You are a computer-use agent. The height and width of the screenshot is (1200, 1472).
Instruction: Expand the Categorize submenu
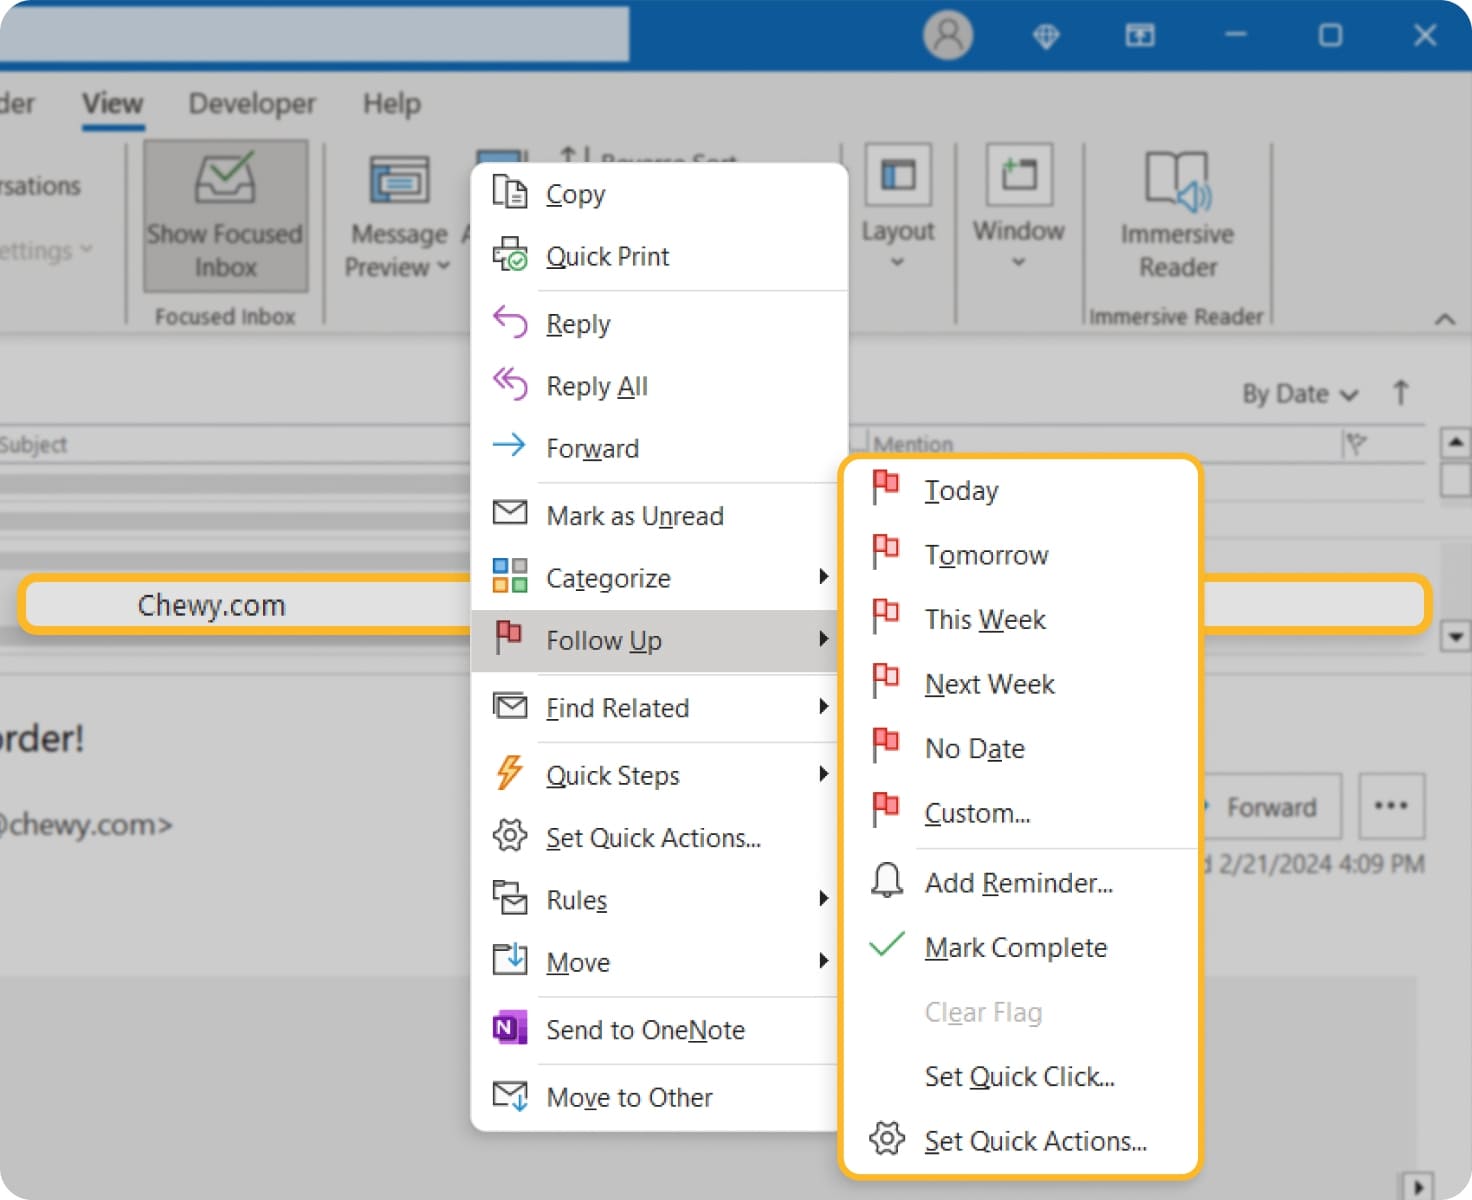tap(824, 577)
